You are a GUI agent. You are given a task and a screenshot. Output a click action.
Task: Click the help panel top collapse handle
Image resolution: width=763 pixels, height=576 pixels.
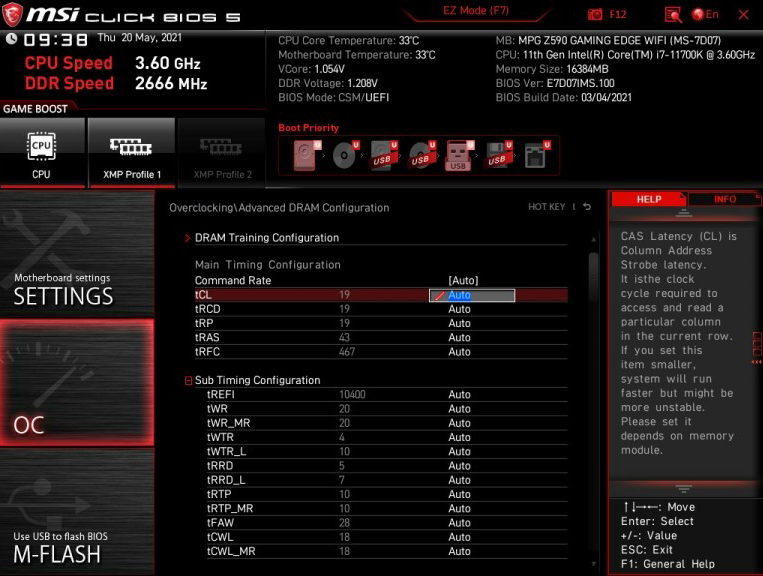pyautogui.click(x=683, y=213)
